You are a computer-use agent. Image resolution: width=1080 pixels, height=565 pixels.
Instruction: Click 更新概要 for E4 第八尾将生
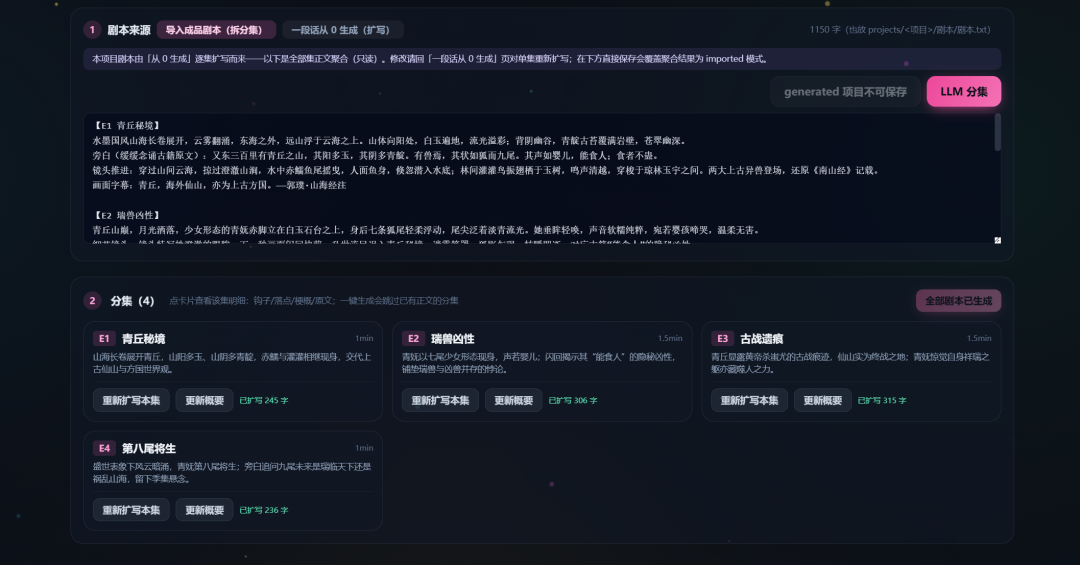click(205, 510)
